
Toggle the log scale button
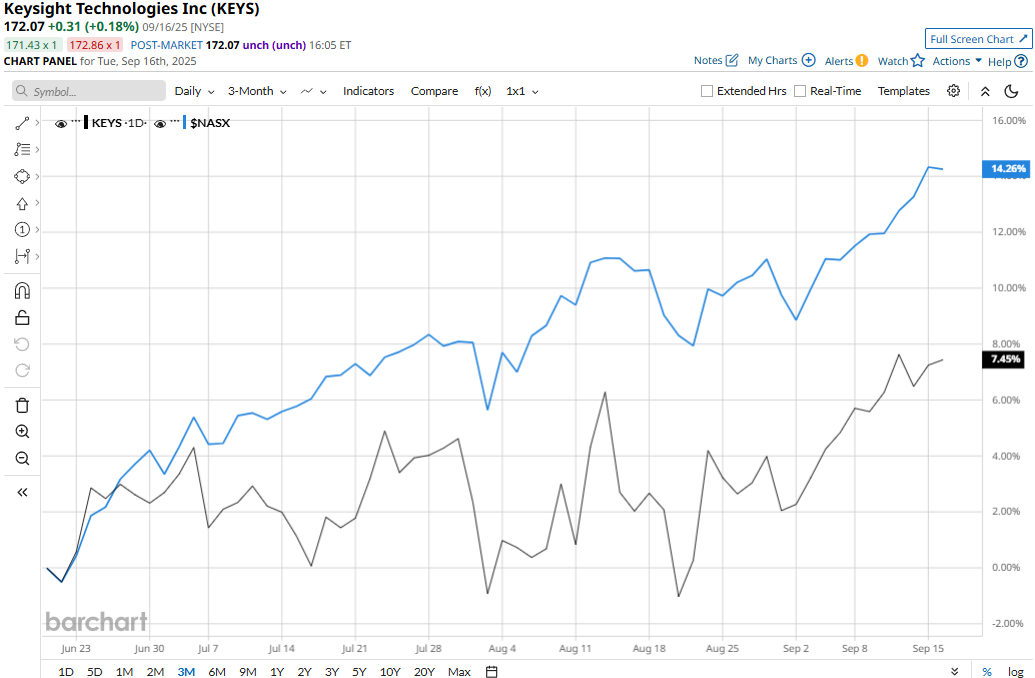(x=1015, y=671)
